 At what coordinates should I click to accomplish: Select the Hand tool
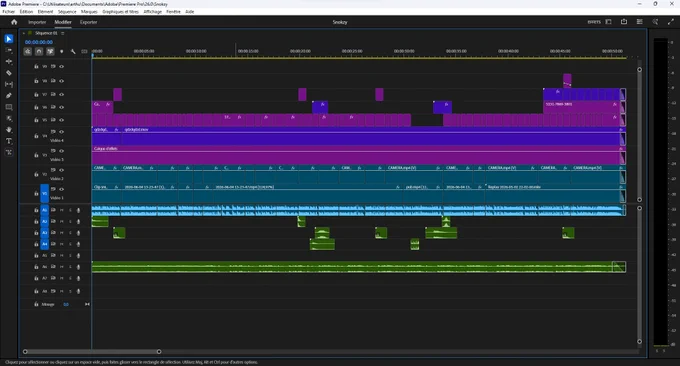[9, 130]
